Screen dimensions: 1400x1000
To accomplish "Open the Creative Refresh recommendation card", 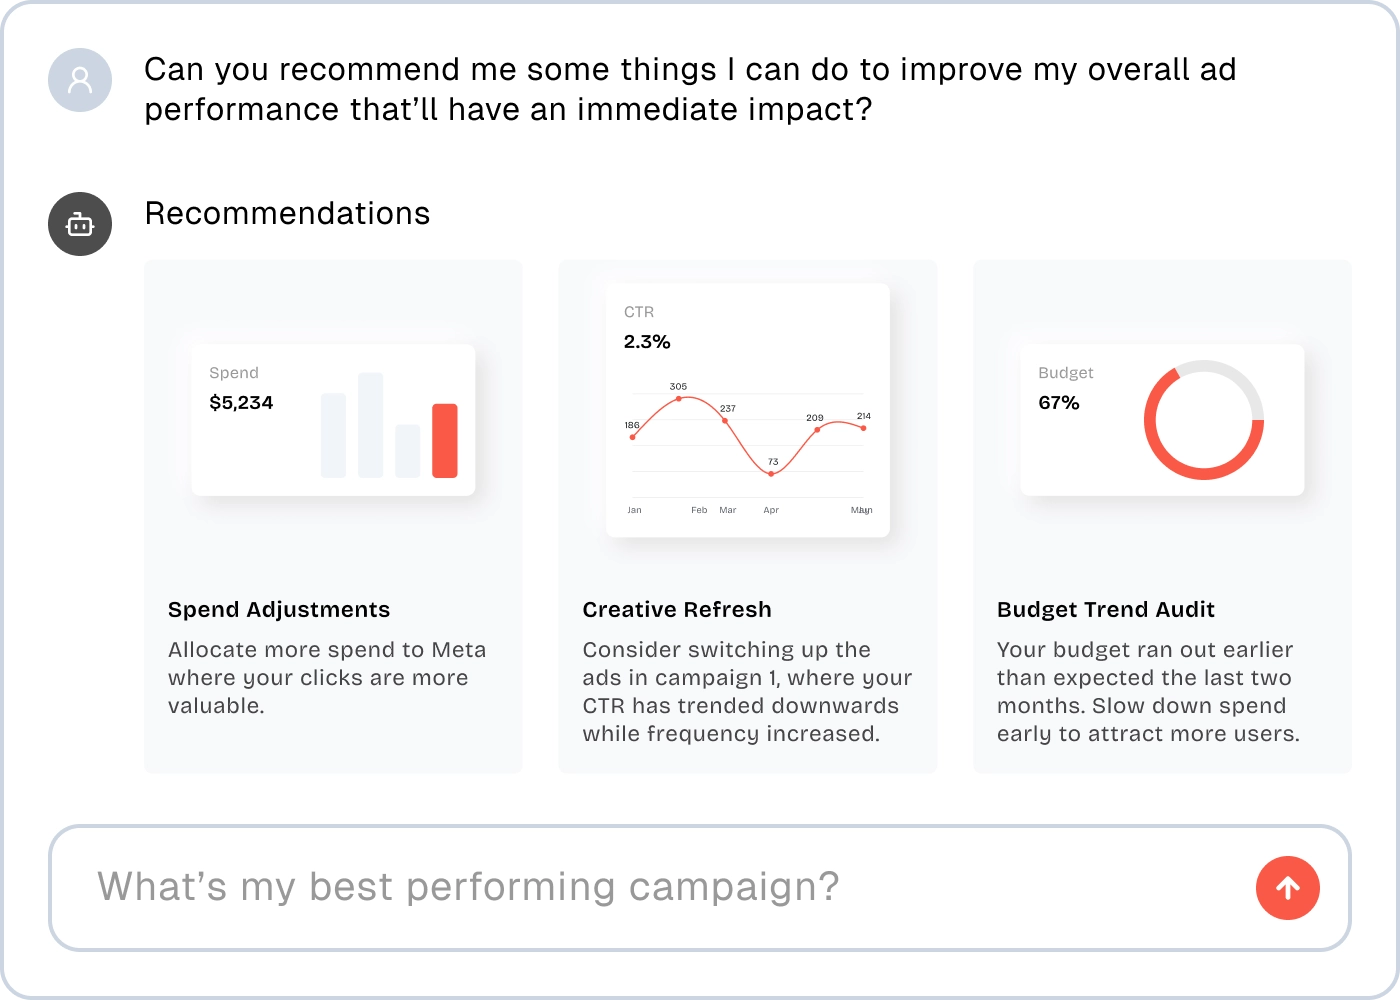I will click(x=748, y=516).
